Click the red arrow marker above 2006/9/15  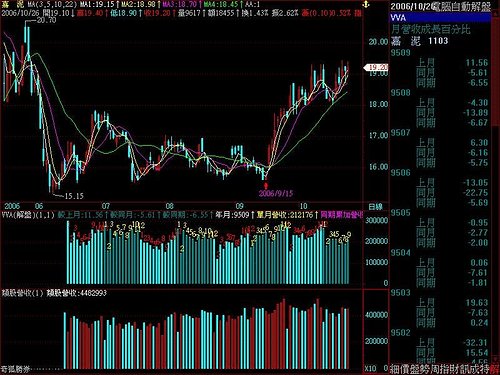tap(266, 184)
